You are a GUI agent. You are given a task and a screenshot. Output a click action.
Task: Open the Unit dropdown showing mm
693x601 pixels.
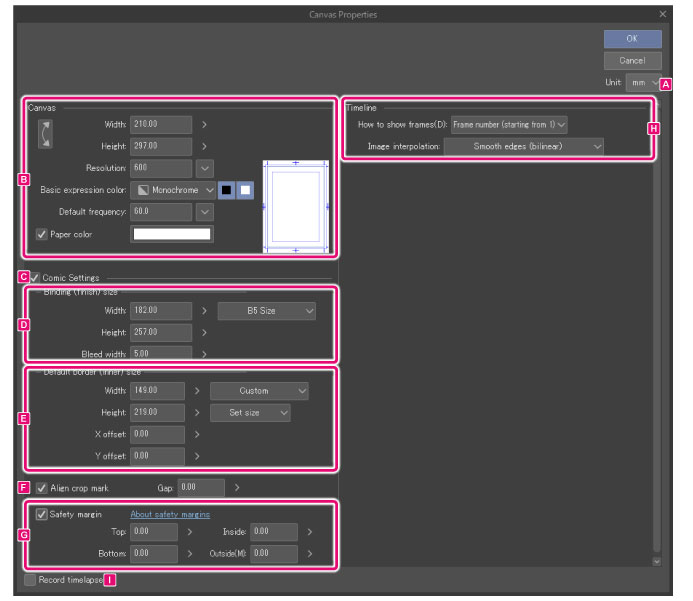pos(643,83)
